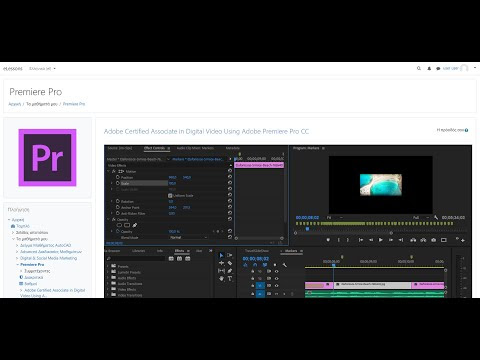This screenshot has width=480, height=360.
Task: Click the Go to Out button
Action: coord(401,240)
